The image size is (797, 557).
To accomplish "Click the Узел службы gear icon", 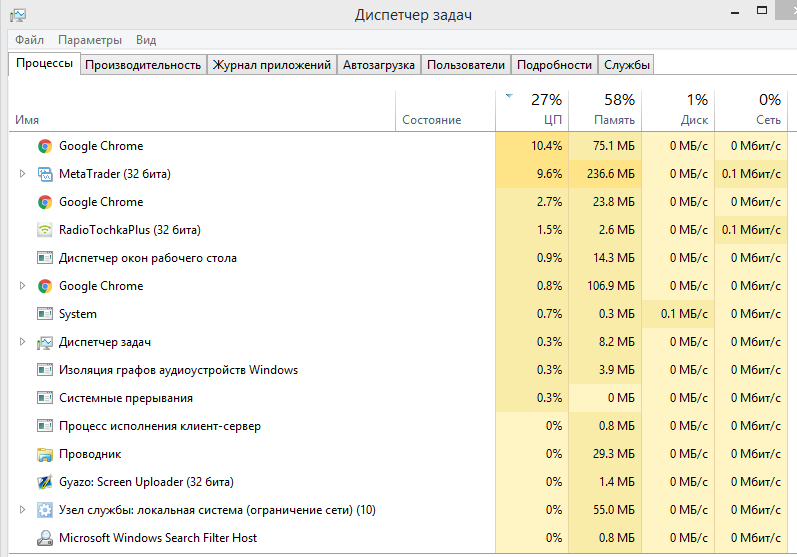I will [45, 510].
